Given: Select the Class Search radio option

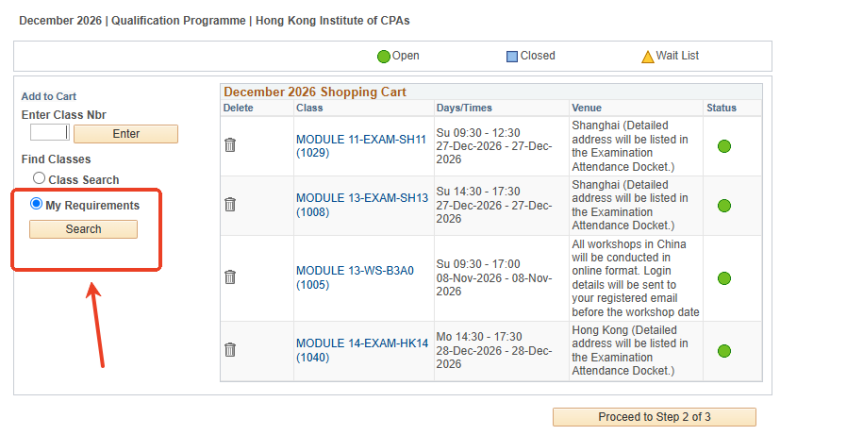Looking at the screenshot, I should (x=39, y=178).
